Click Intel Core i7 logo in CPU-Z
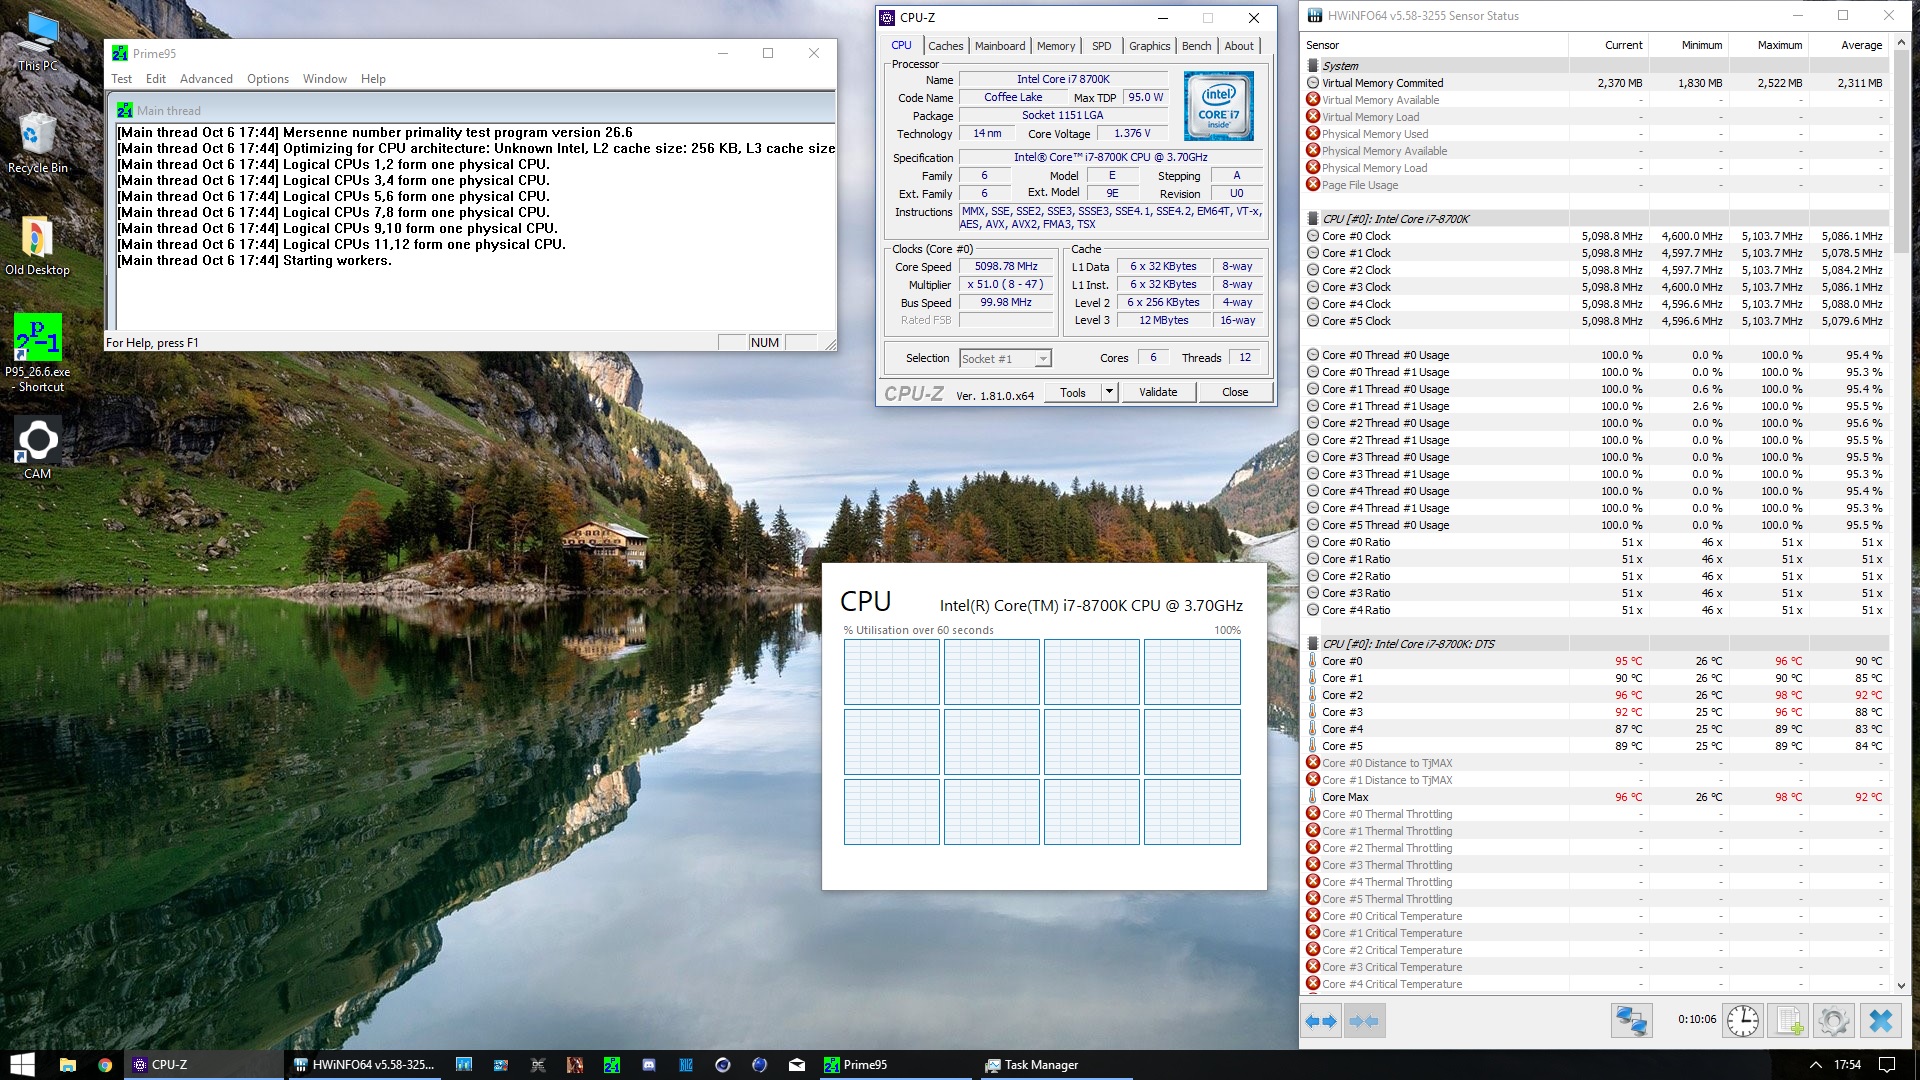1920x1080 pixels. 1219,106
